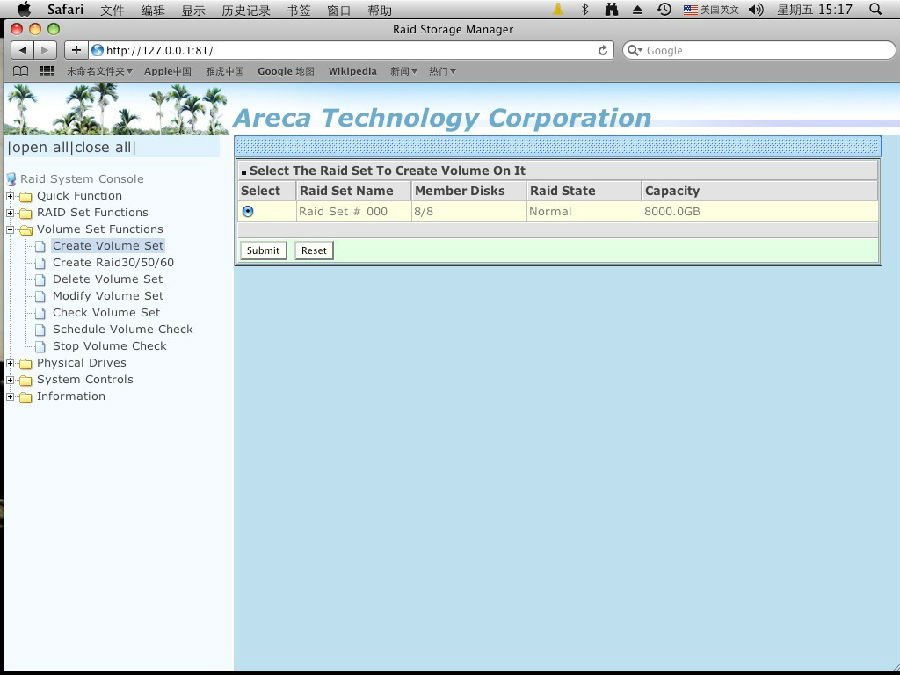
Task: Open Create Volume Set in the tree
Action: (x=108, y=246)
